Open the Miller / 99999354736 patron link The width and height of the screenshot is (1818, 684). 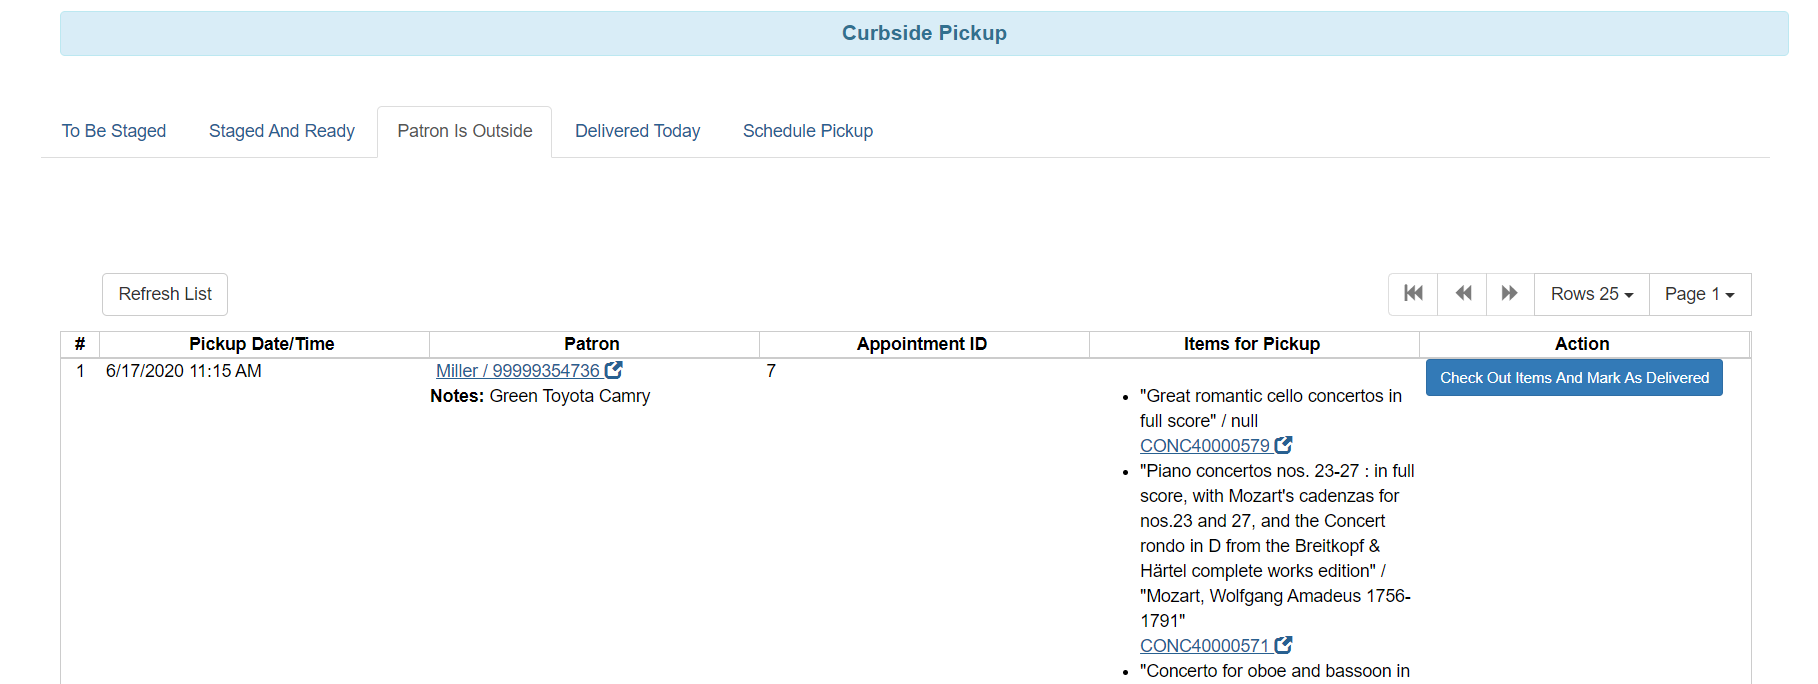[x=517, y=371]
